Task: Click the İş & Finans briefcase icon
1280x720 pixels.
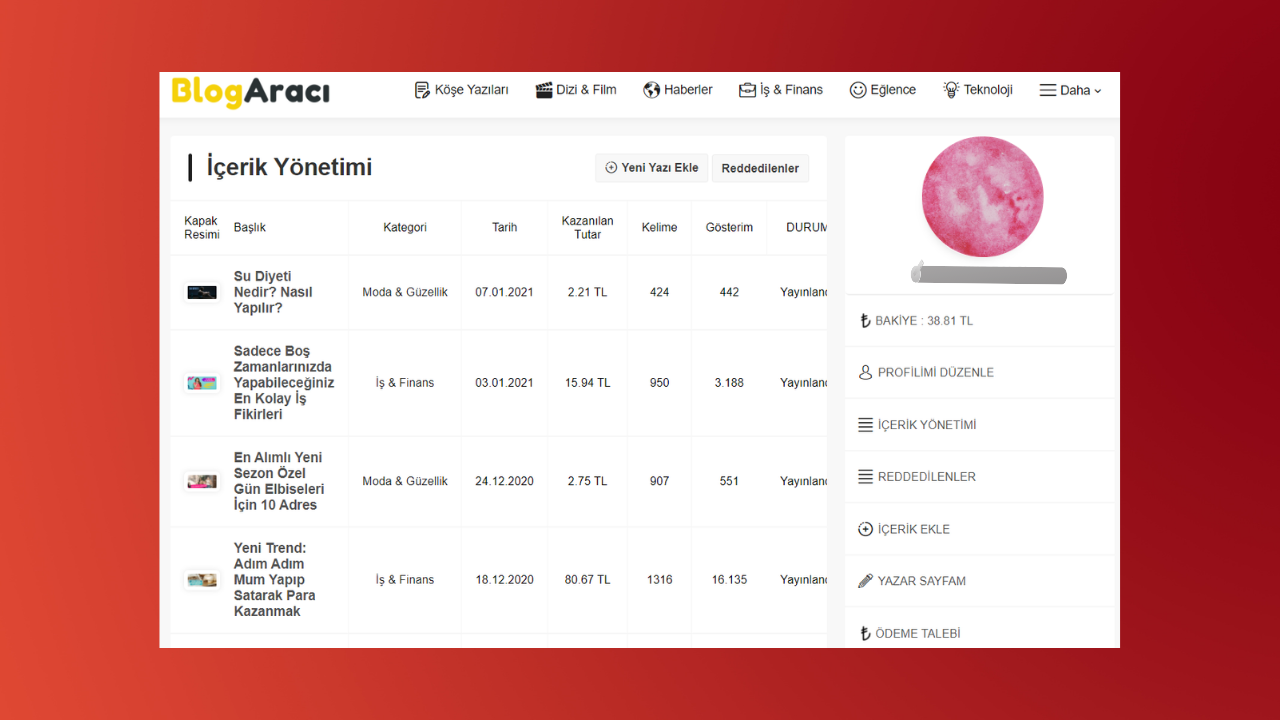Action: pyautogui.click(x=747, y=90)
